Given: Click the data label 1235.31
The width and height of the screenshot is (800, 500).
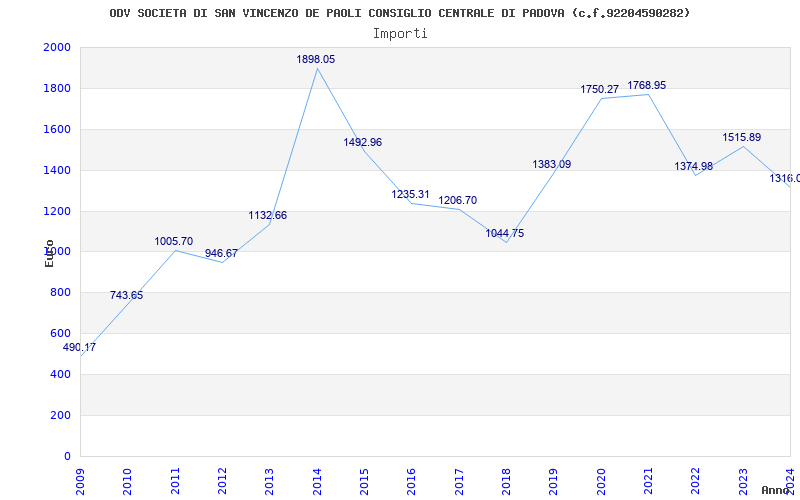Looking at the screenshot, I should [411, 194].
